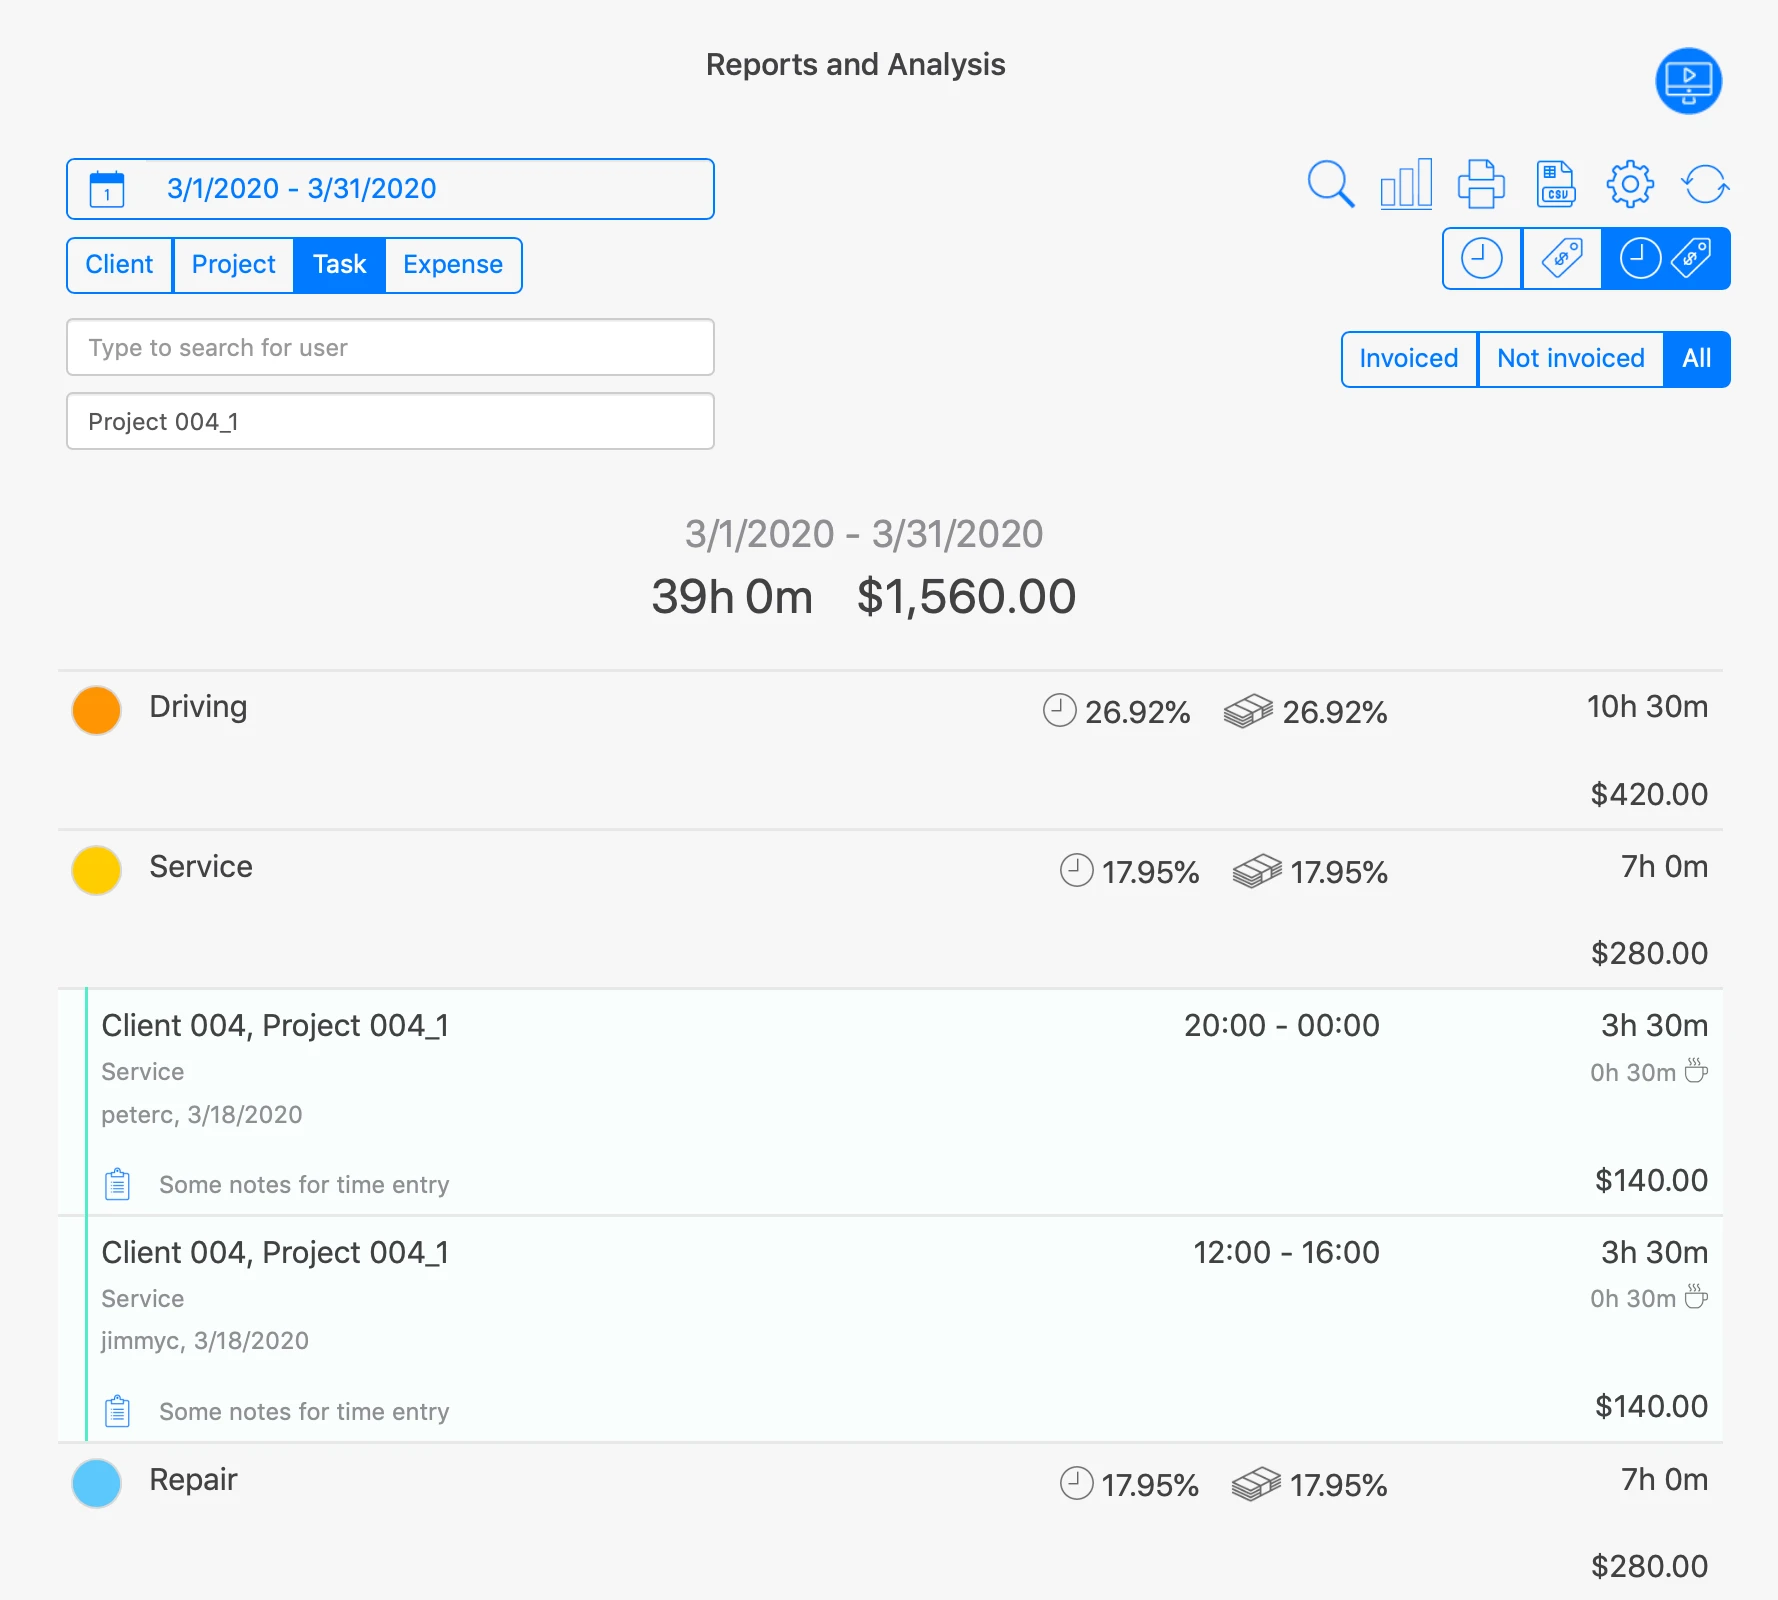Export report as CSV file
The image size is (1778, 1600).
(1555, 184)
